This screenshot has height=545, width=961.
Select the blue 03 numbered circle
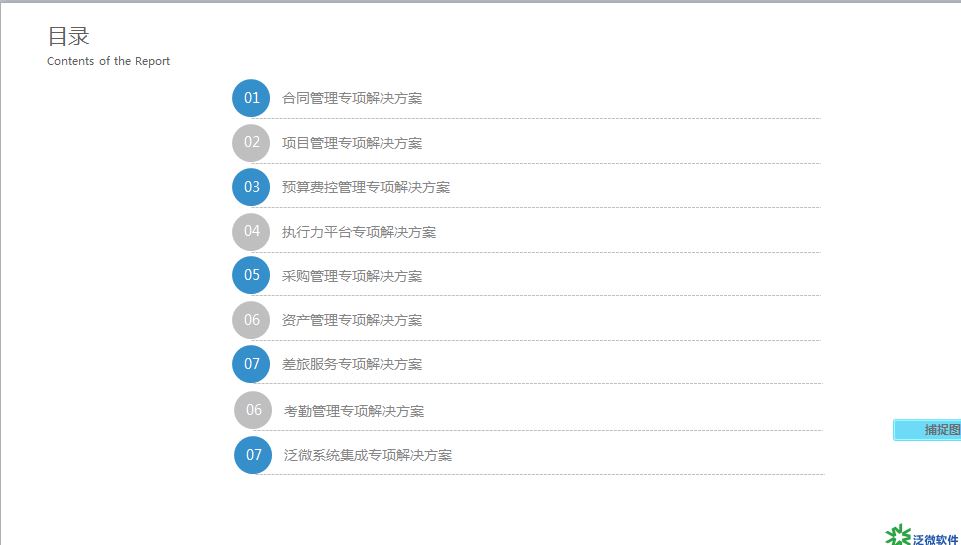tap(251, 187)
